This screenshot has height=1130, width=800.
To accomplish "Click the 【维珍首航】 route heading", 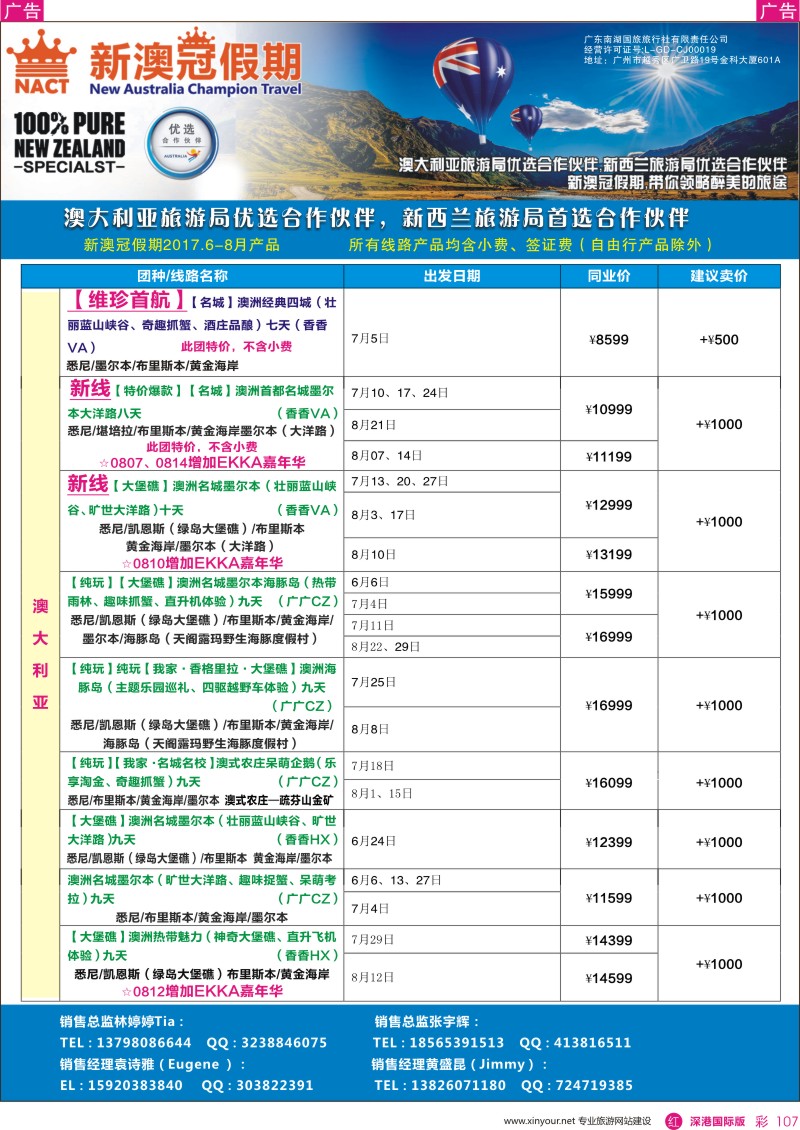I will pyautogui.click(x=127, y=300).
